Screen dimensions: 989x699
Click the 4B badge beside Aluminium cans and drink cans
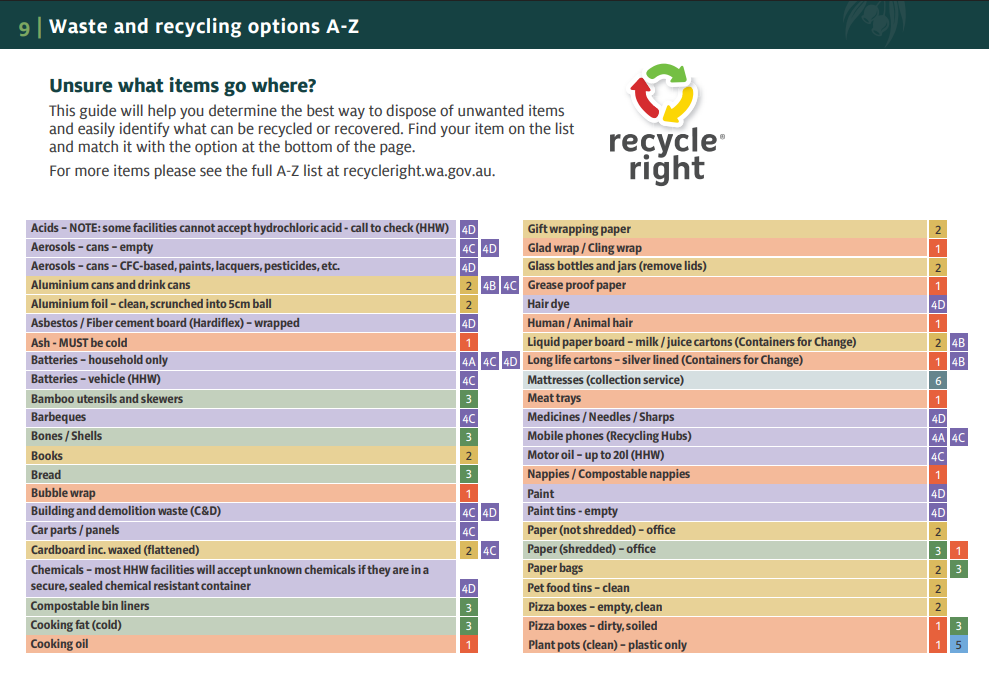click(489, 286)
